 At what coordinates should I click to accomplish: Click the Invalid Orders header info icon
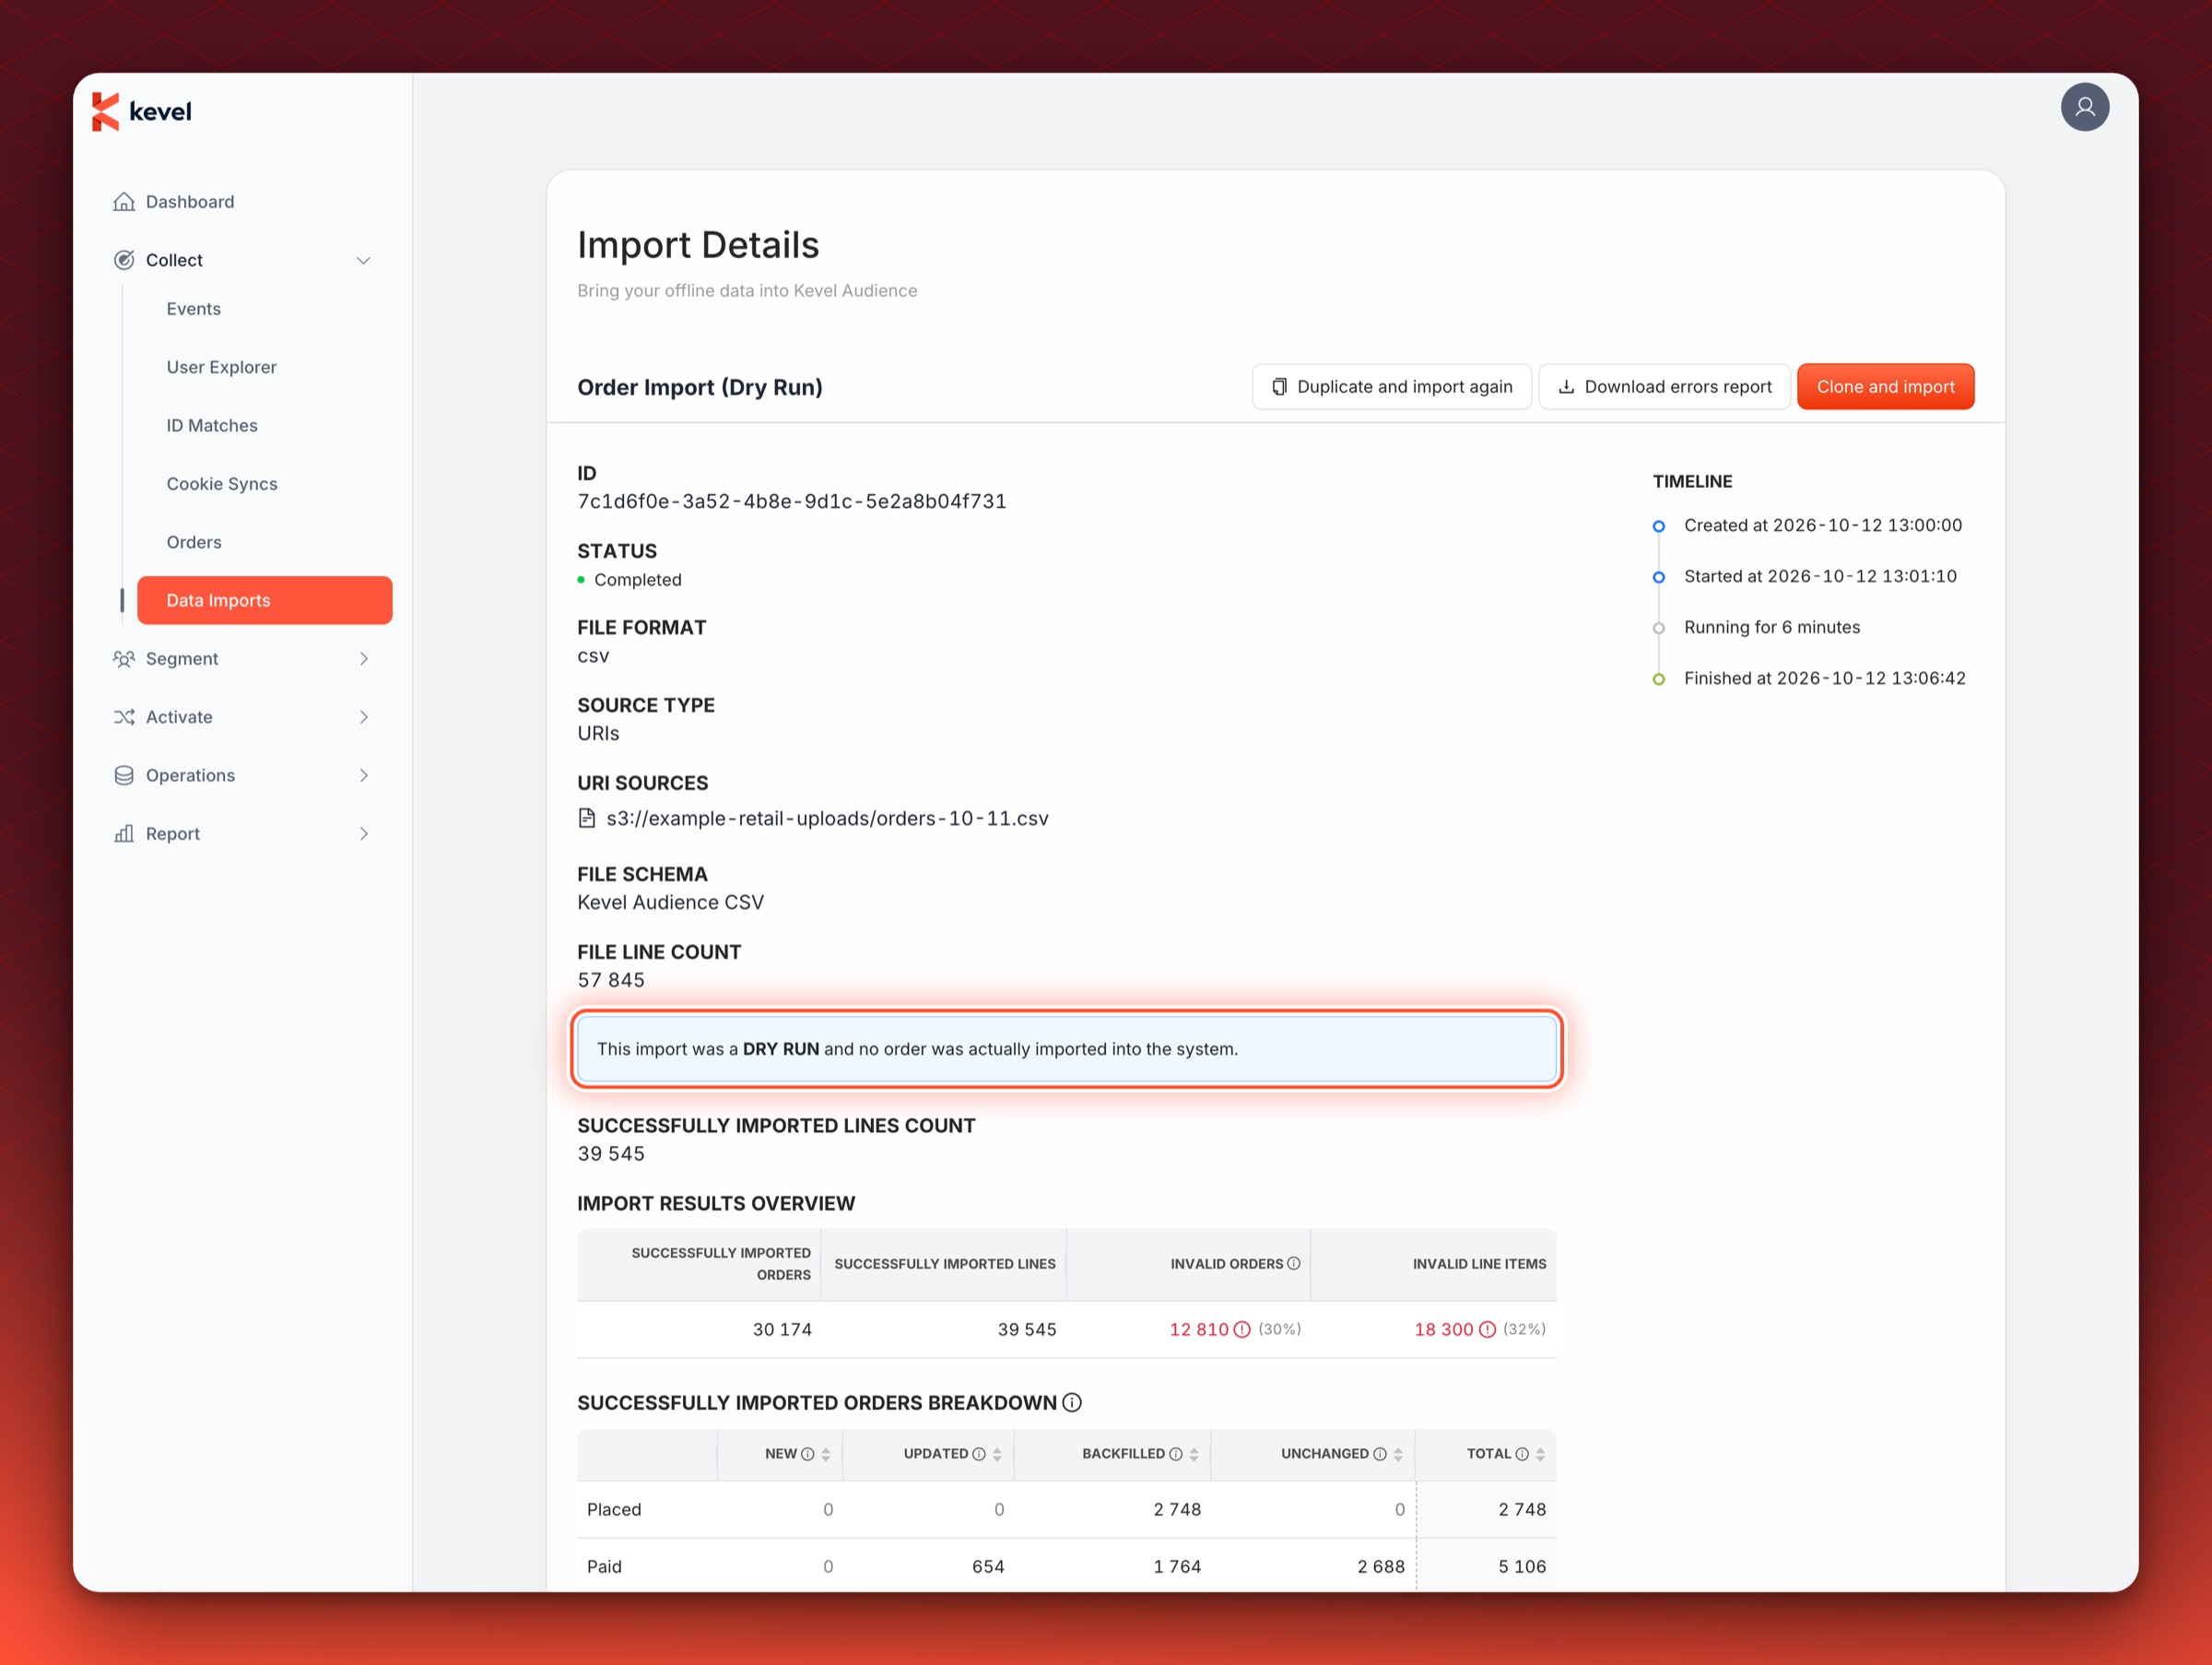(x=1293, y=1263)
